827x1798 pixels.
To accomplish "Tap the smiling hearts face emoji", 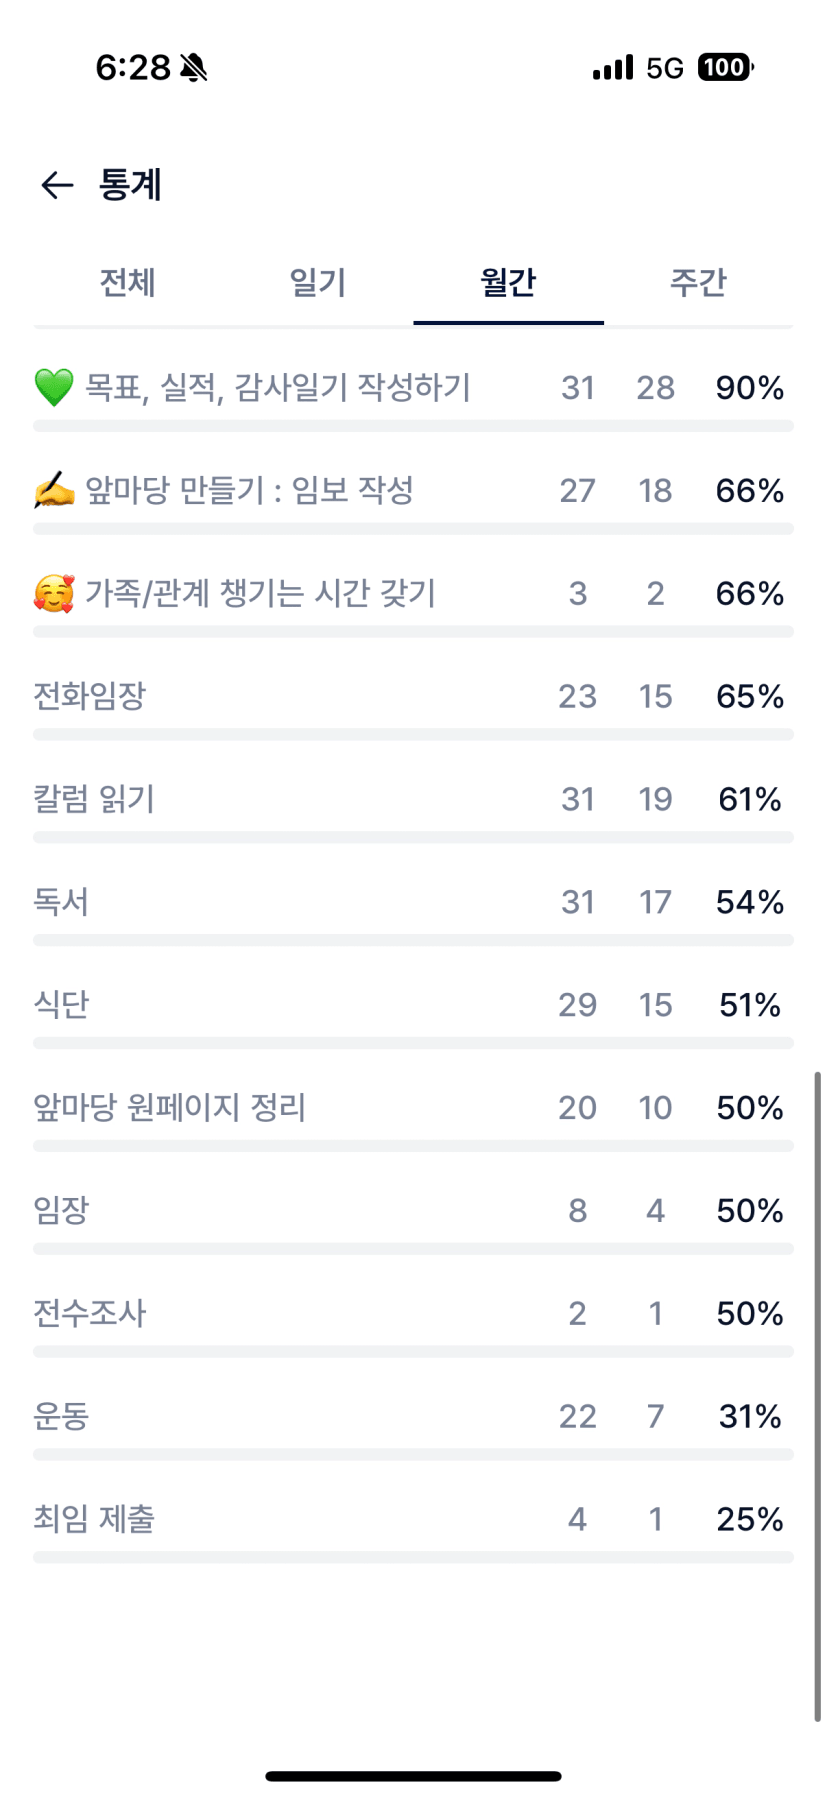I will click(x=54, y=593).
